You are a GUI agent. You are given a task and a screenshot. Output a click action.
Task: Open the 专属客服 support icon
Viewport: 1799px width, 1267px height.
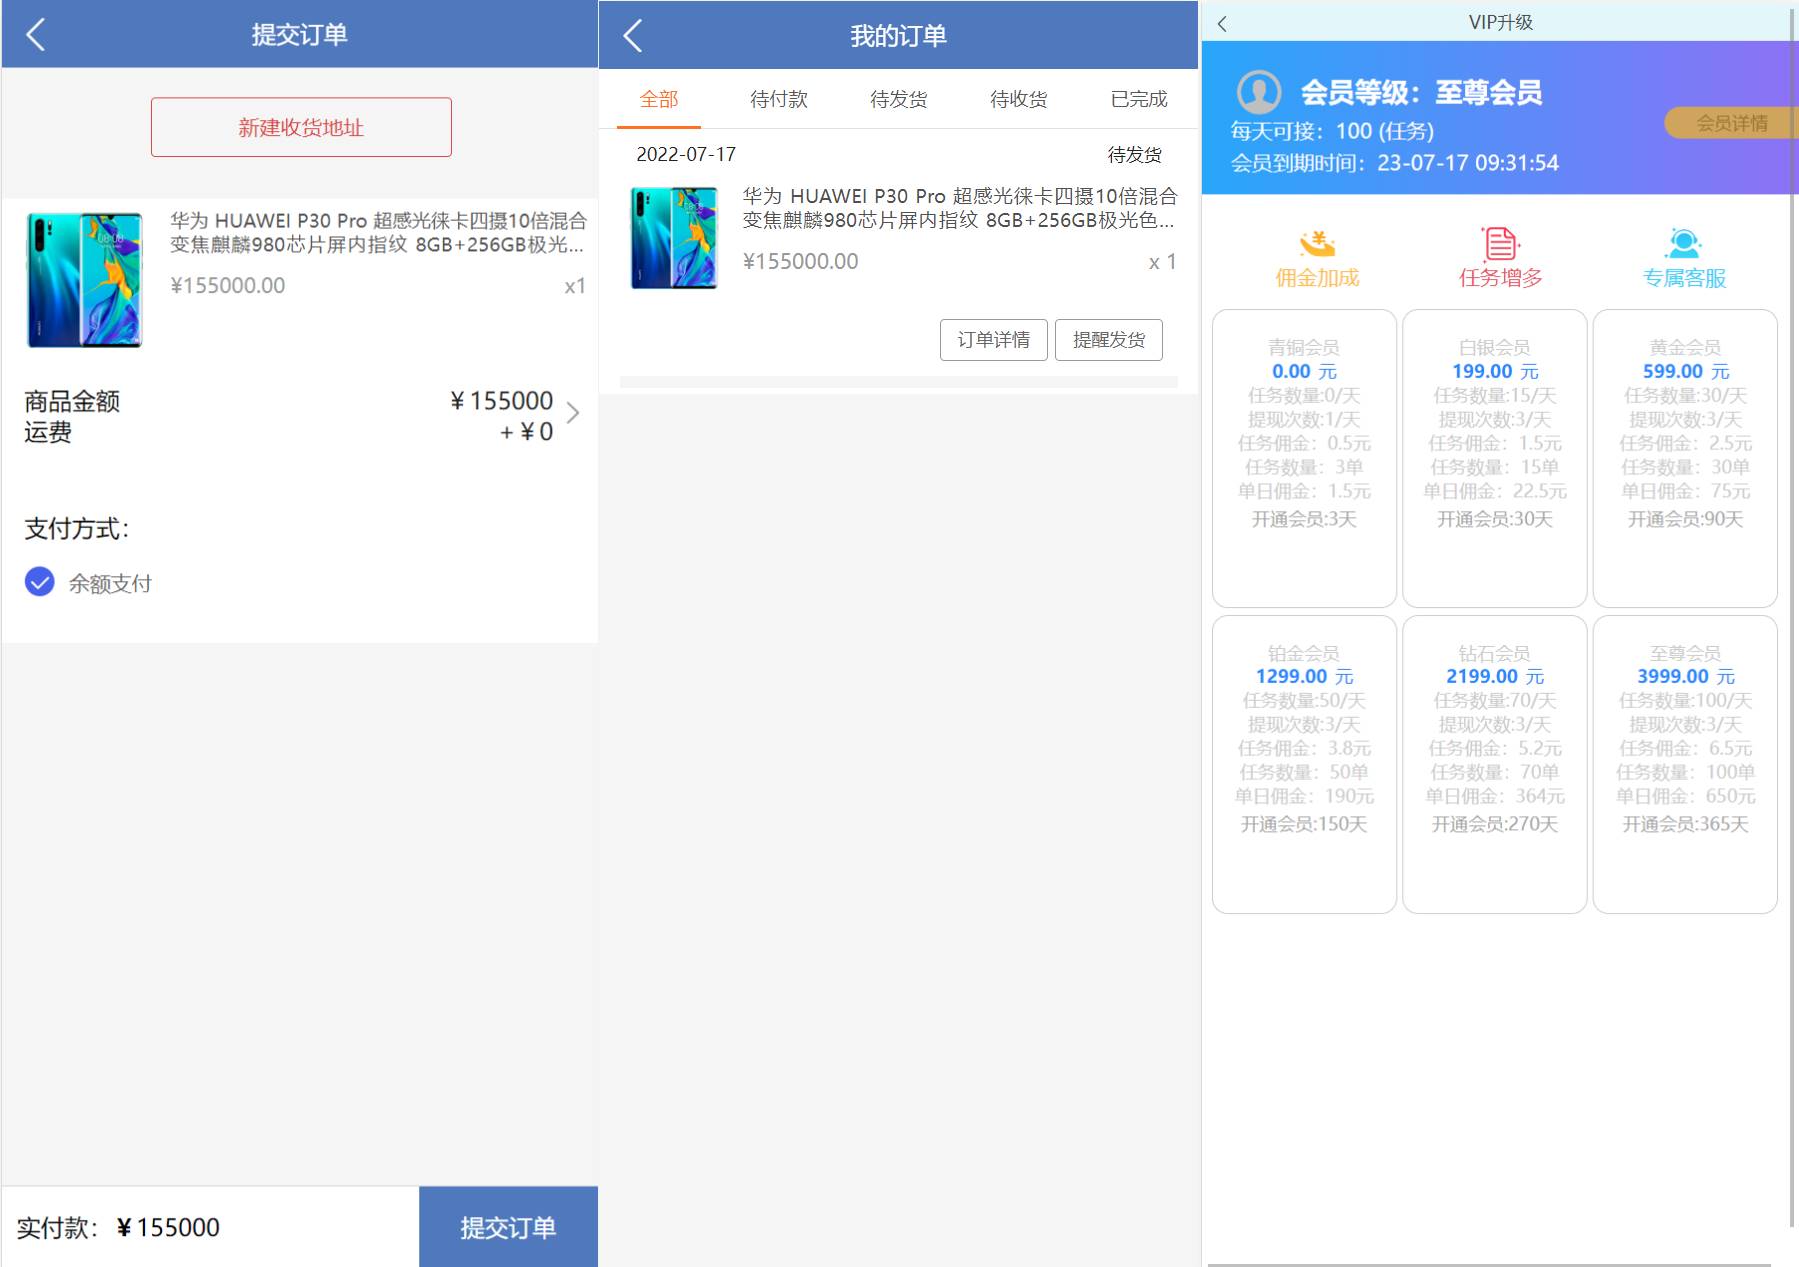[x=1684, y=244]
